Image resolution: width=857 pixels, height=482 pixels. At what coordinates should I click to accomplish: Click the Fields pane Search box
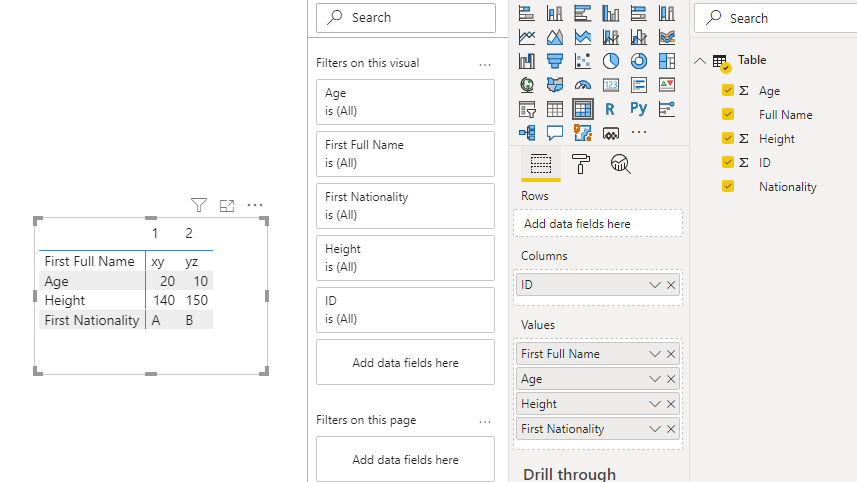click(776, 18)
